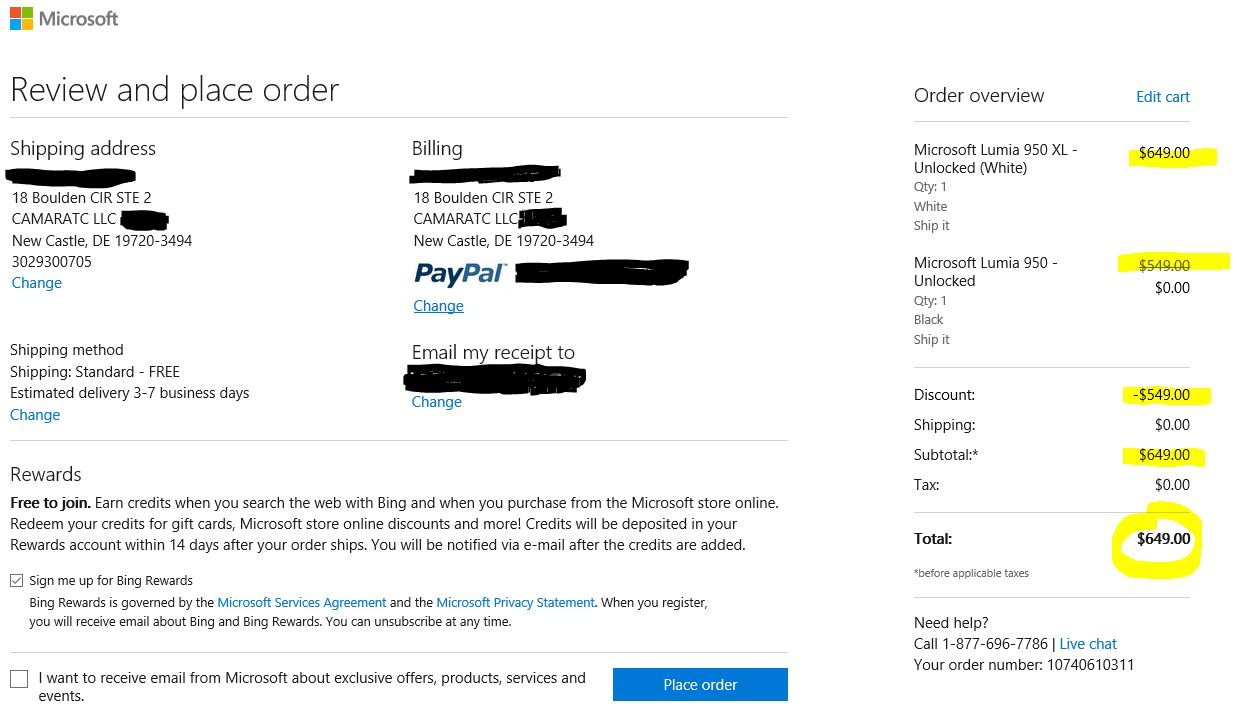Click the Review and place order heading

(x=175, y=90)
